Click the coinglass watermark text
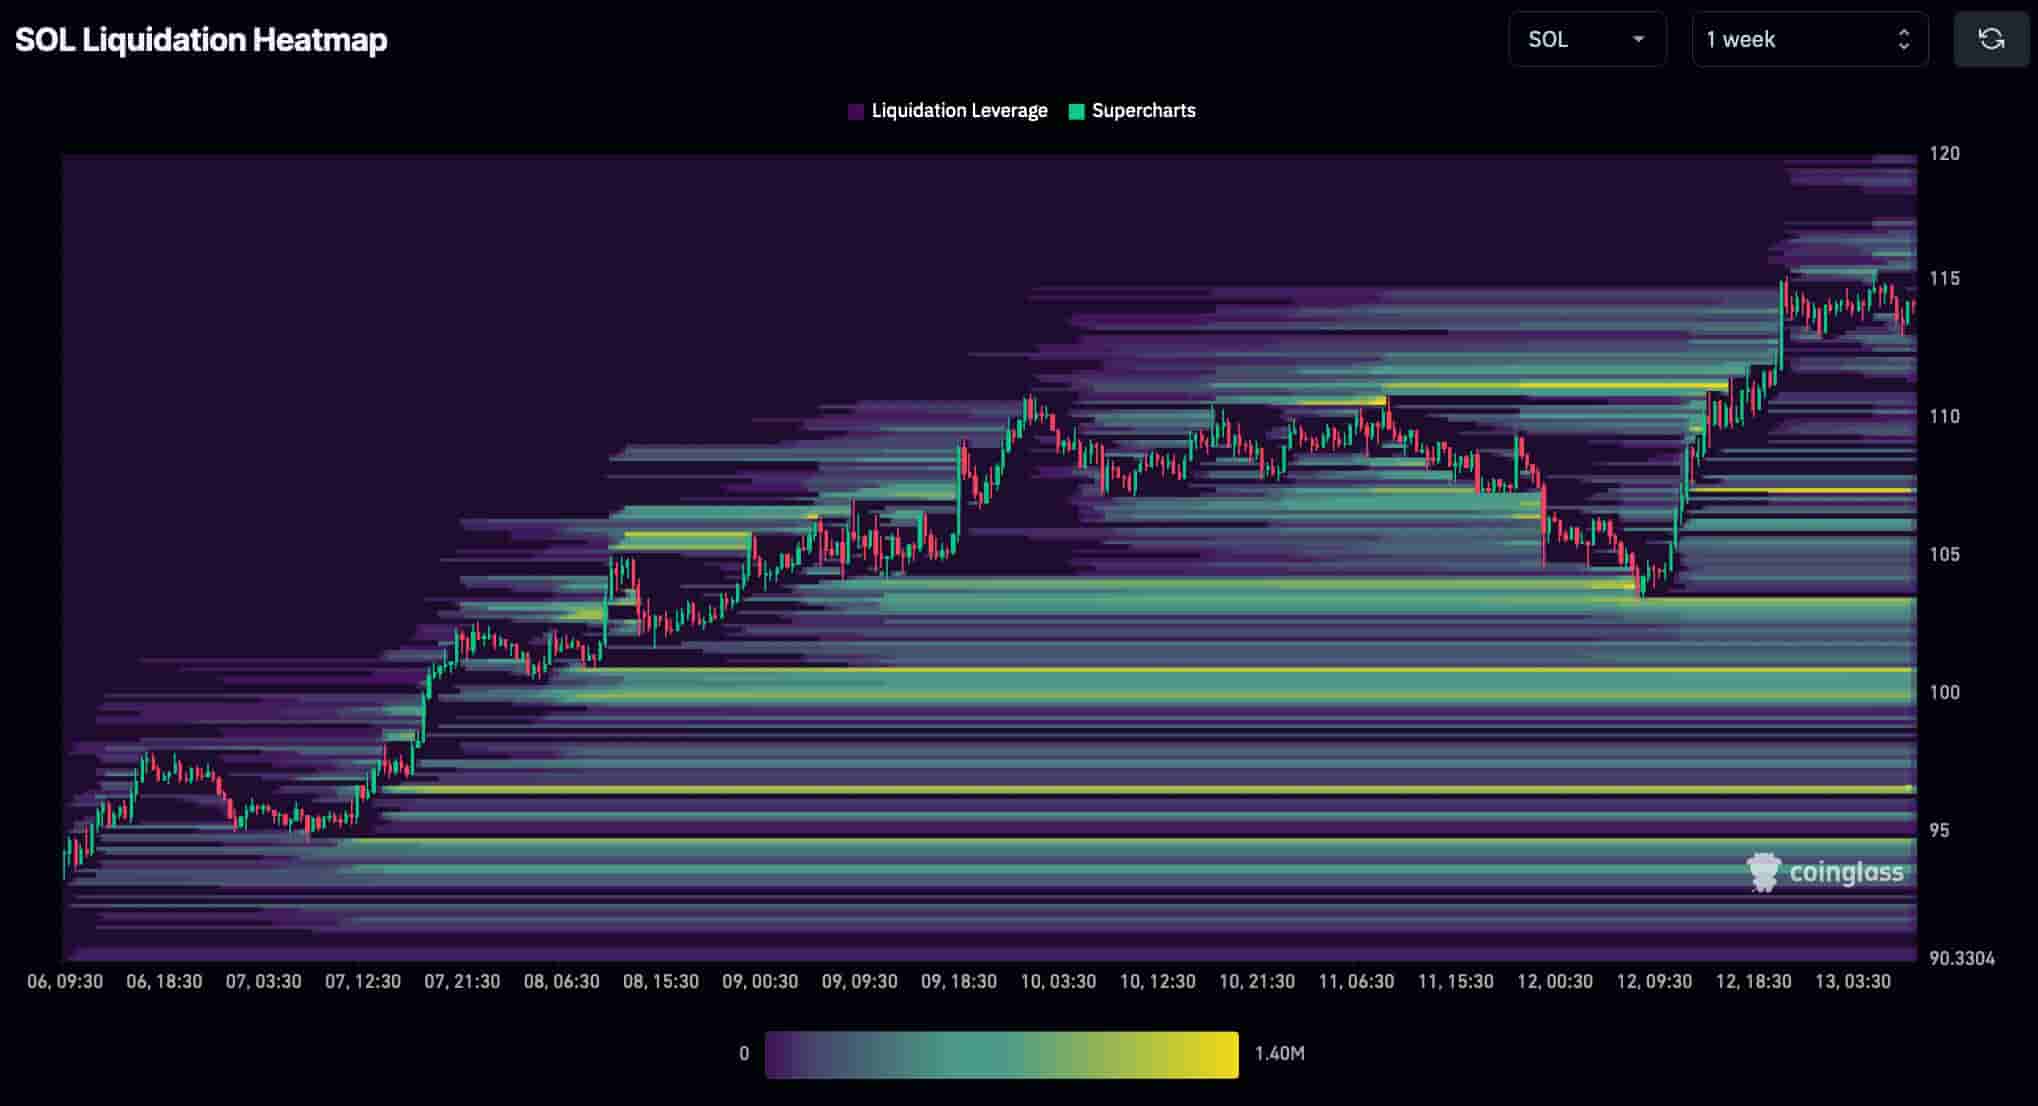The width and height of the screenshot is (2038, 1106). coord(1850,871)
